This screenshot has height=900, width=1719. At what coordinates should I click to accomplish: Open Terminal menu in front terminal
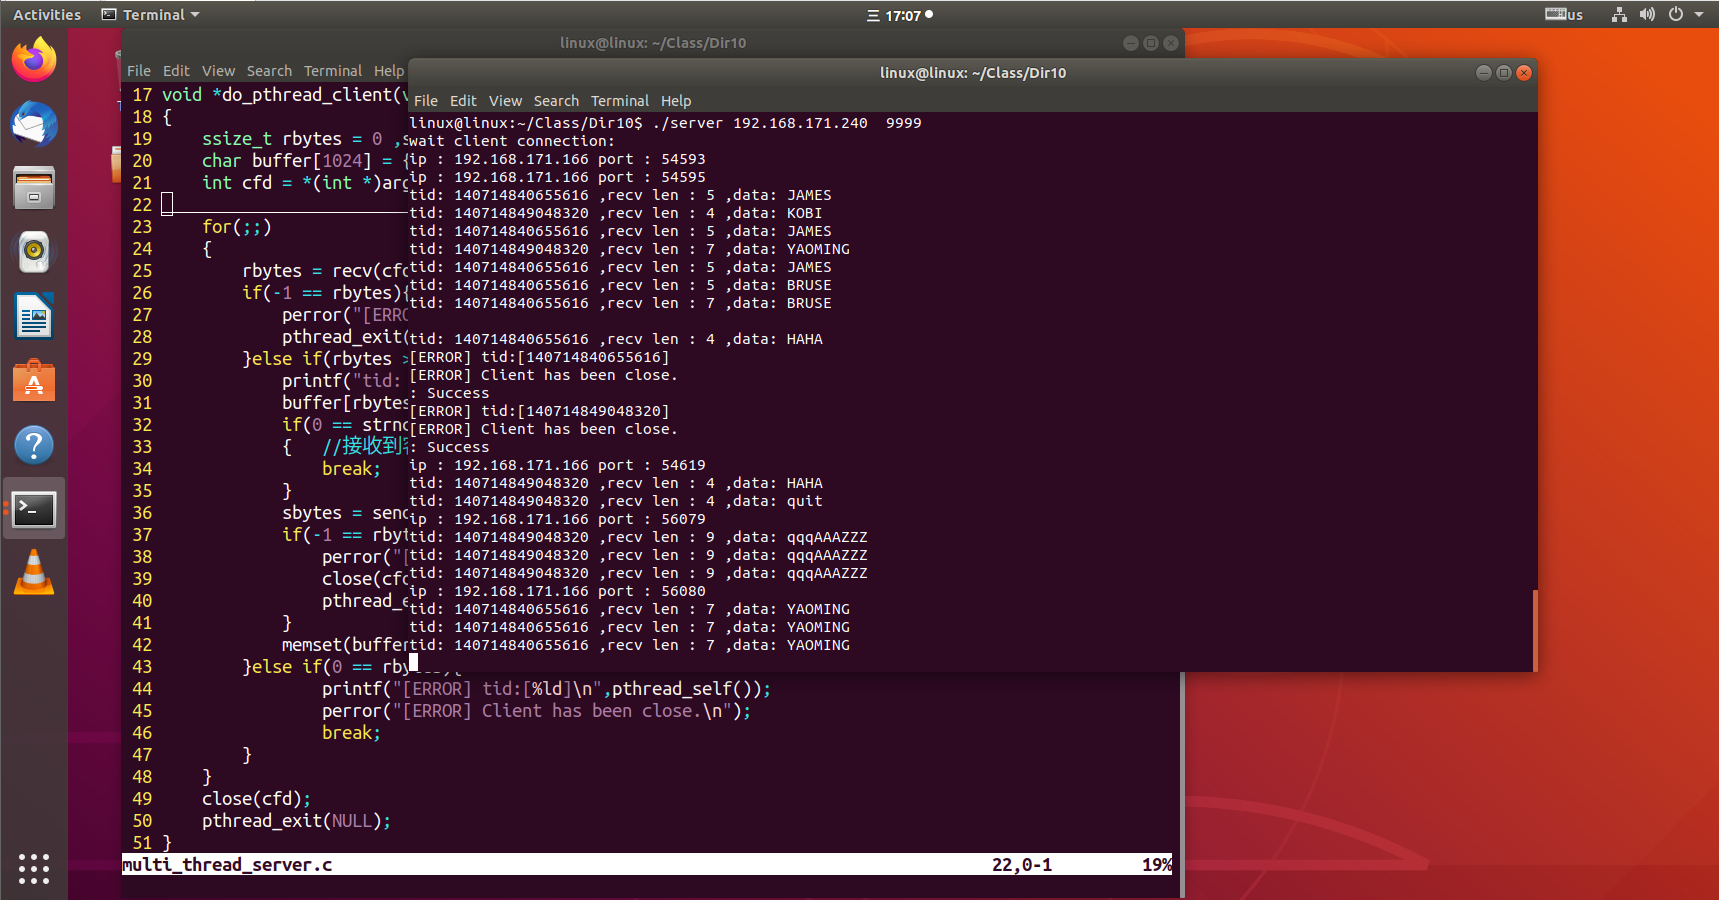click(620, 101)
